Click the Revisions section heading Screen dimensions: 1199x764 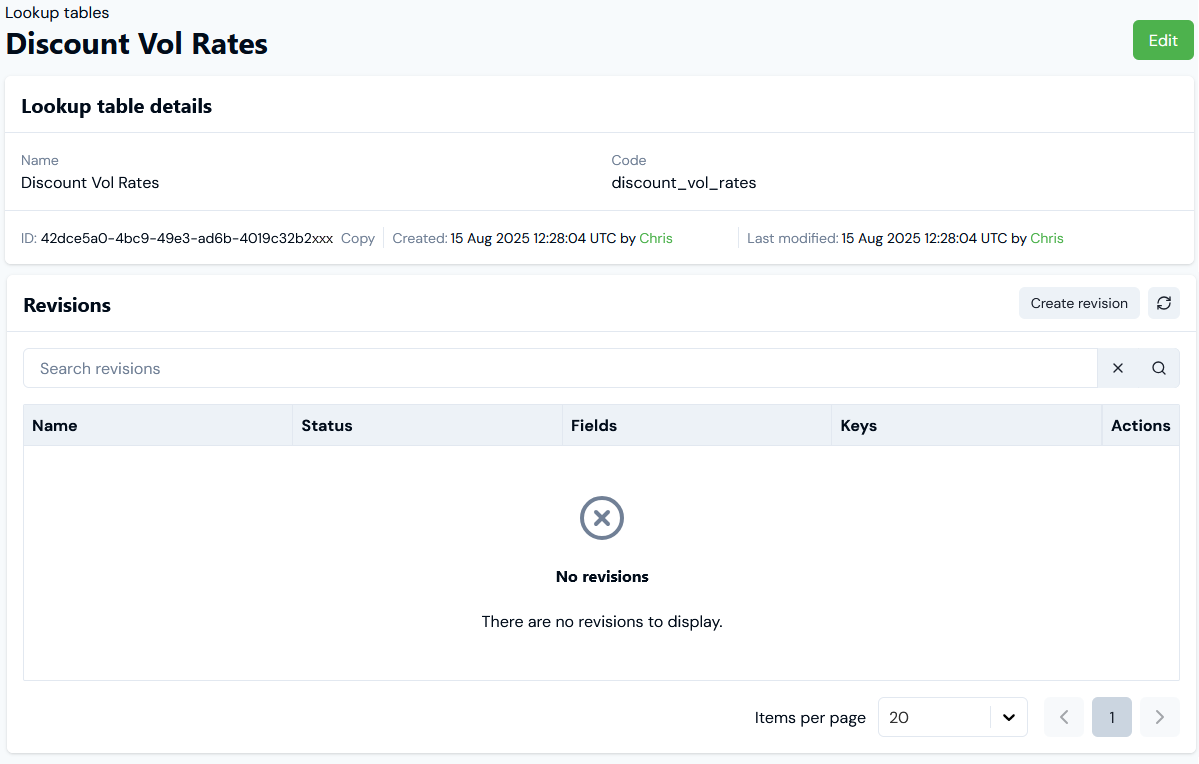coord(67,305)
